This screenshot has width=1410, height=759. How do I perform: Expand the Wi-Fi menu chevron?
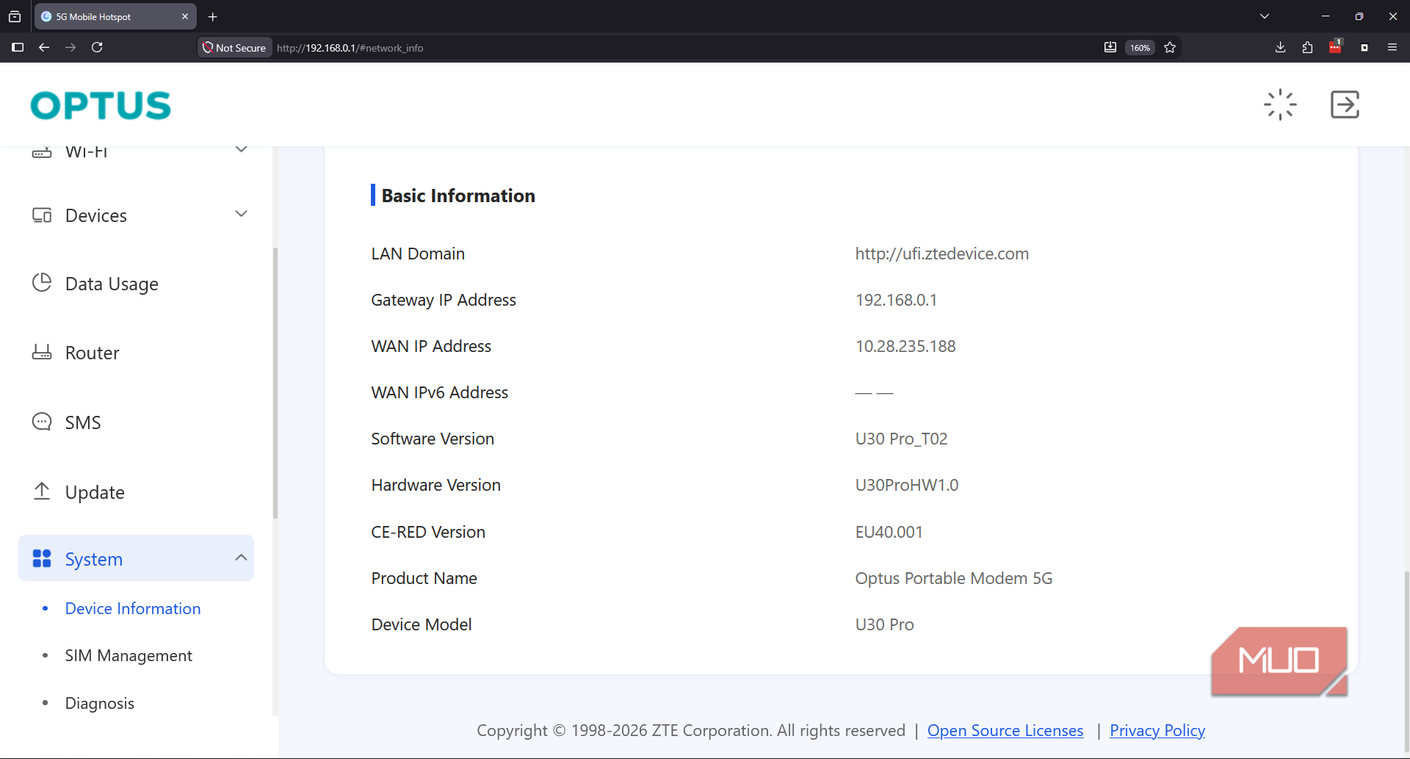click(x=241, y=150)
